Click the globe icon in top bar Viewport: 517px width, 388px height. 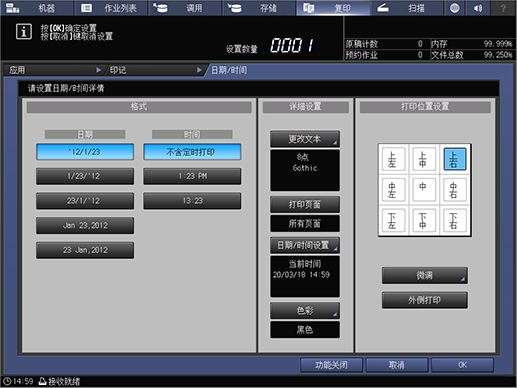454,8
